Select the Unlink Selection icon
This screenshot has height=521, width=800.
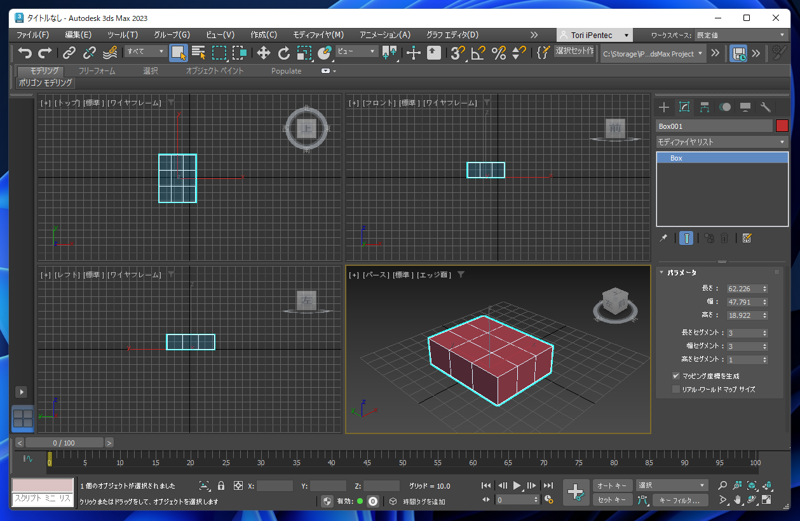click(89, 53)
